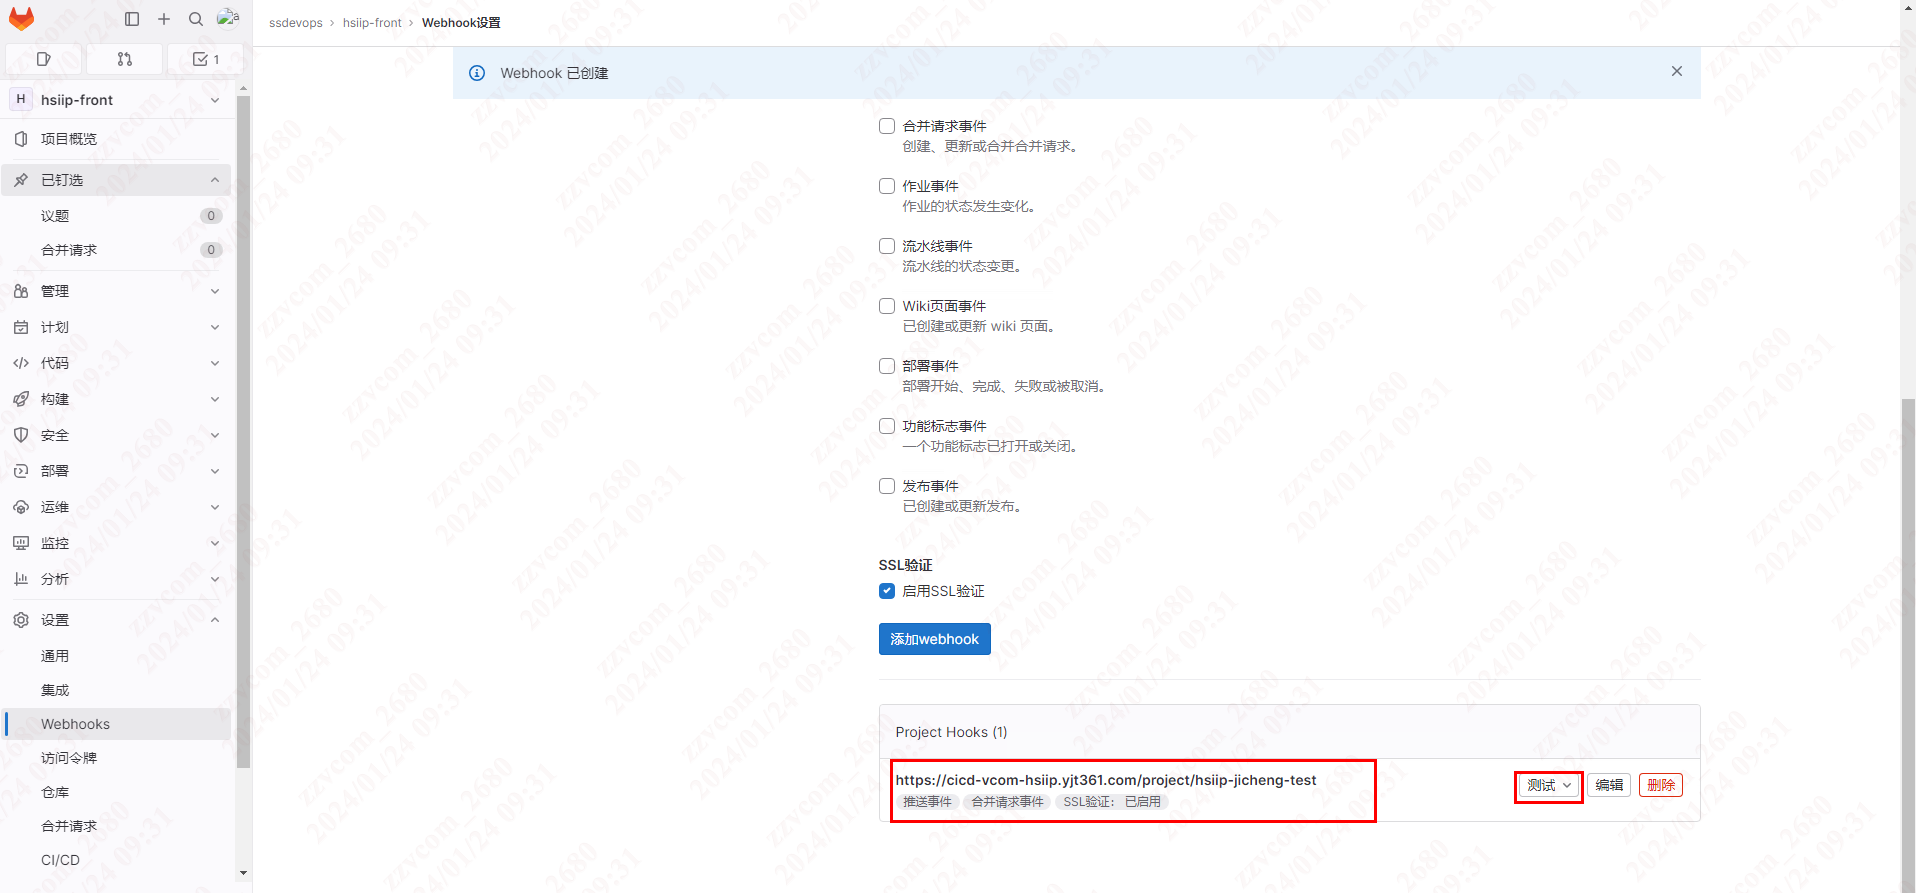Open 仓库 settings page
Viewport: 1916px width, 893px height.
[117, 792]
